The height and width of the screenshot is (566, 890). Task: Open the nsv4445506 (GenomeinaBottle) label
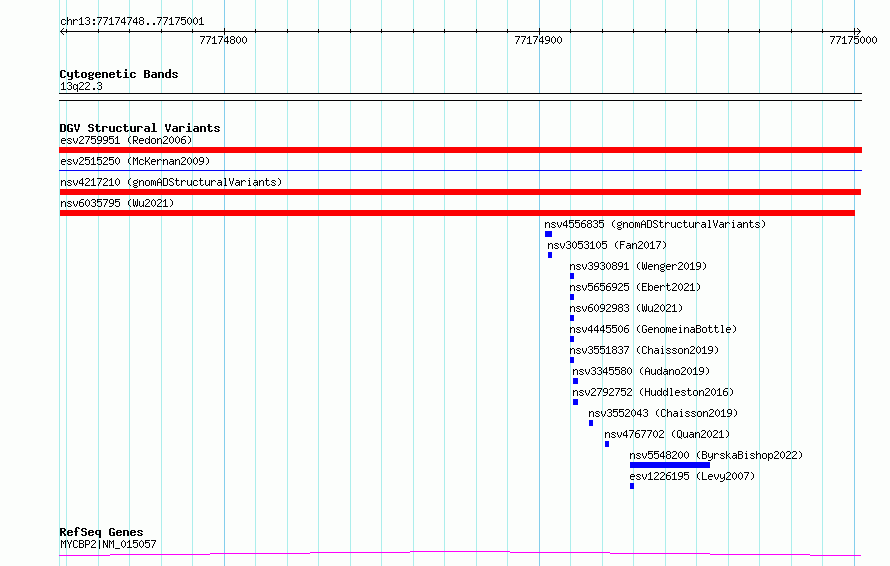point(653,329)
